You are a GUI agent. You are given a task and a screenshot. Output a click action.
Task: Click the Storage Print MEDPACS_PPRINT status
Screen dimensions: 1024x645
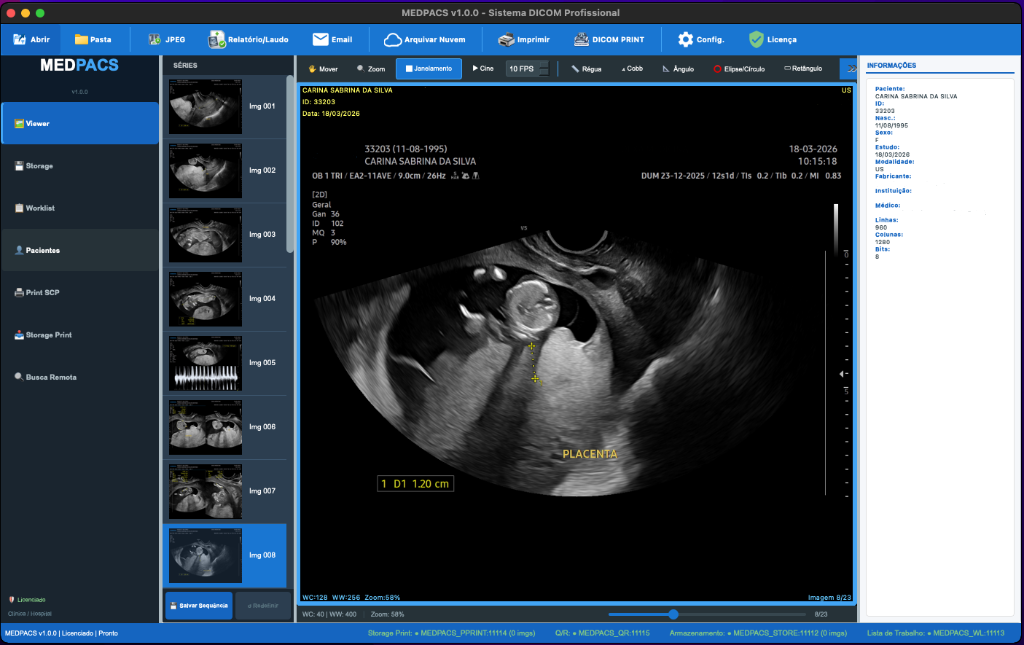[x=451, y=633]
